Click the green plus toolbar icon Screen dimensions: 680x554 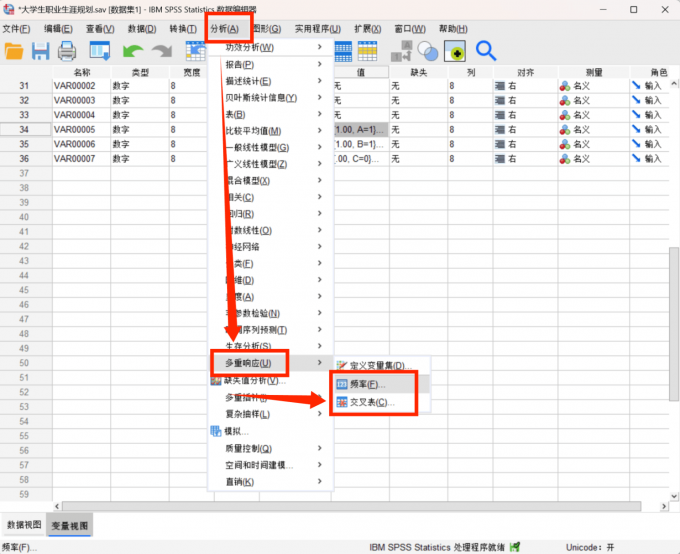click(455, 51)
